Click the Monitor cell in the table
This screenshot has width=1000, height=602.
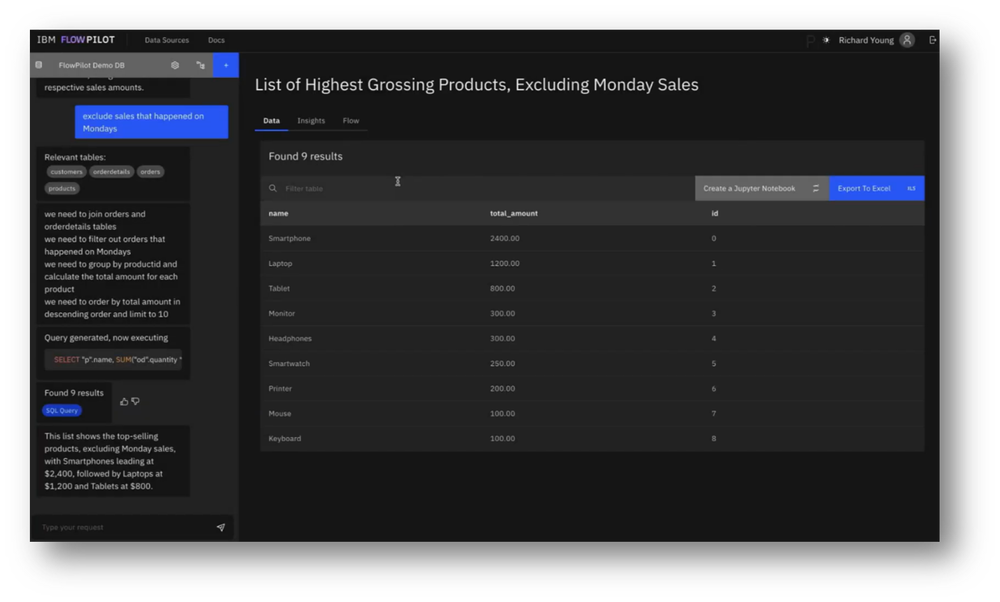pyautogui.click(x=281, y=314)
